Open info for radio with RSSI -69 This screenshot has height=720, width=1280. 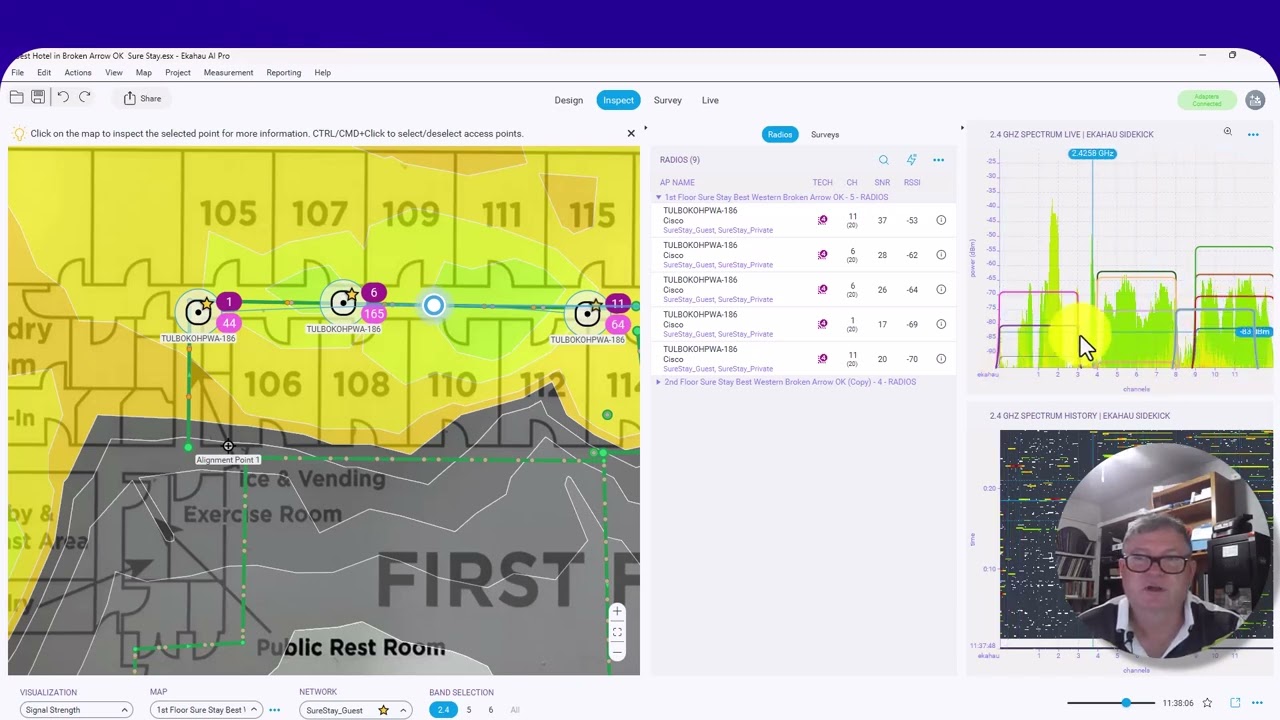pos(941,324)
